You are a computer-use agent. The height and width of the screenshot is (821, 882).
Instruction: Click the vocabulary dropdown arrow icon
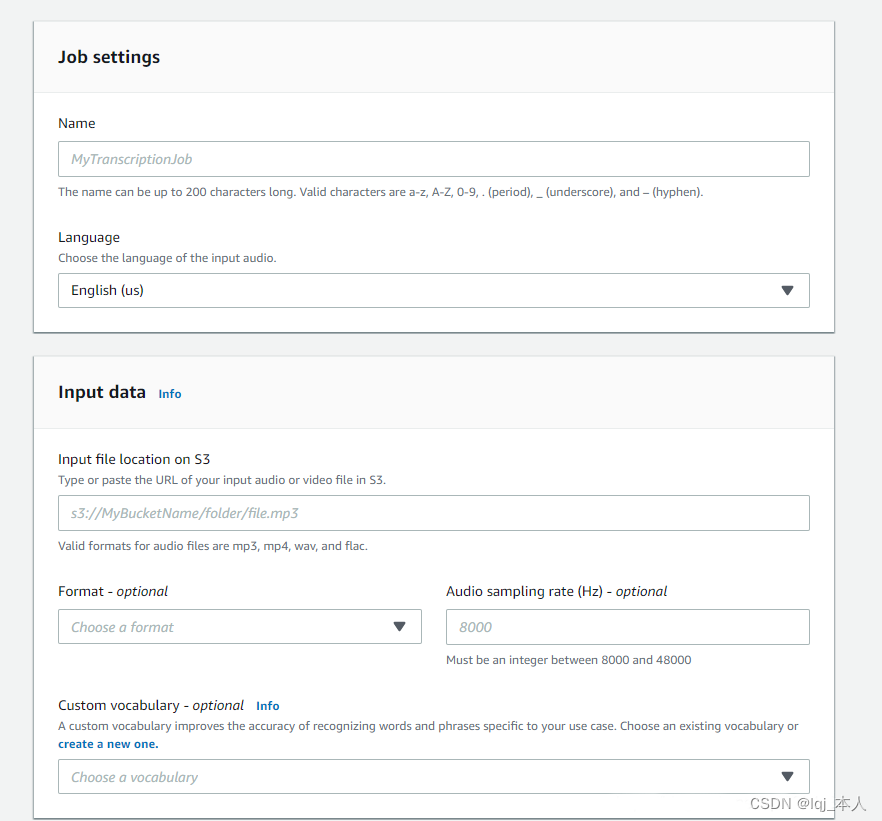(x=787, y=777)
